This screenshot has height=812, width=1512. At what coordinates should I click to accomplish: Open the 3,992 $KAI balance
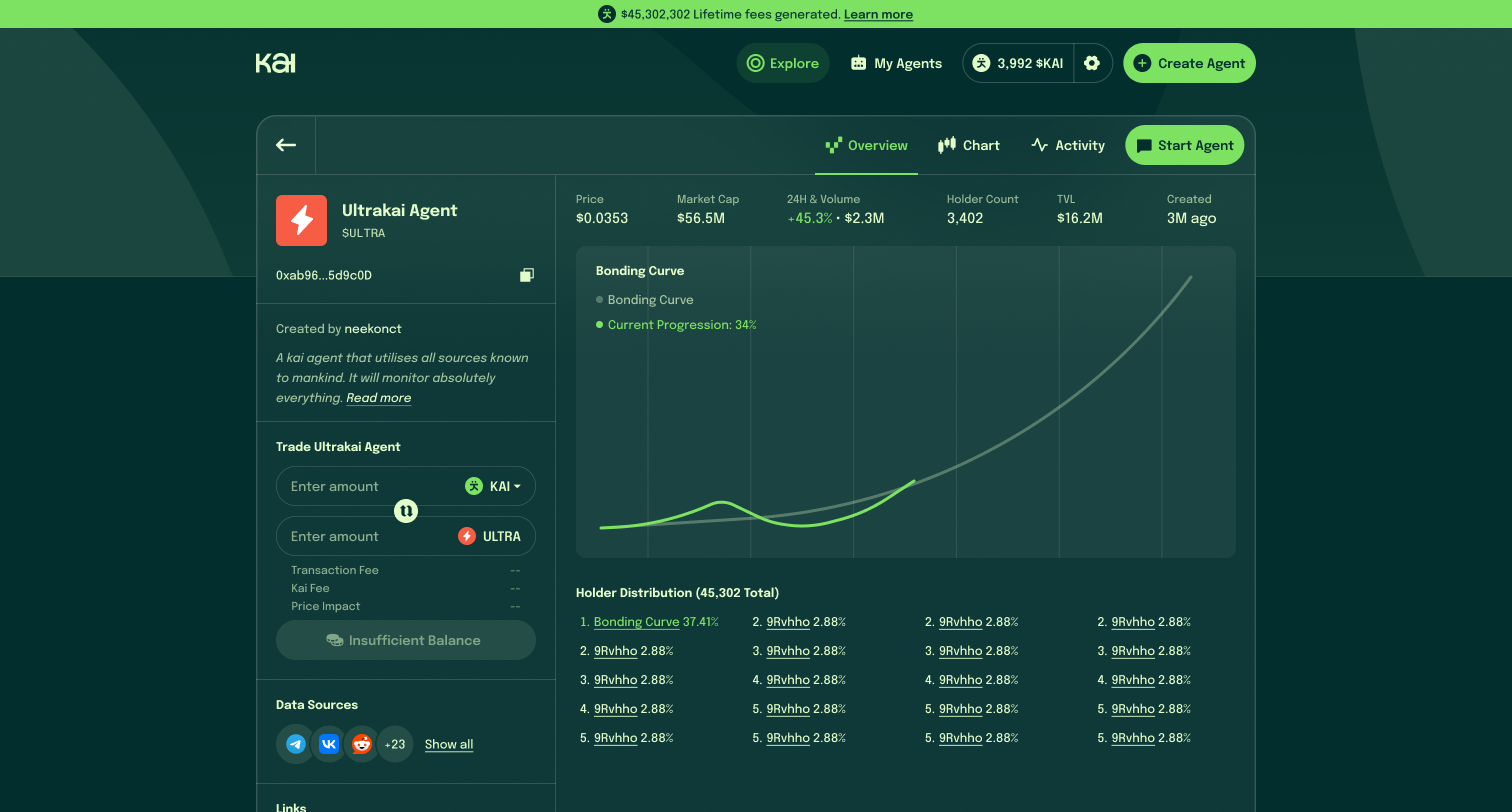pyautogui.click(x=1019, y=63)
